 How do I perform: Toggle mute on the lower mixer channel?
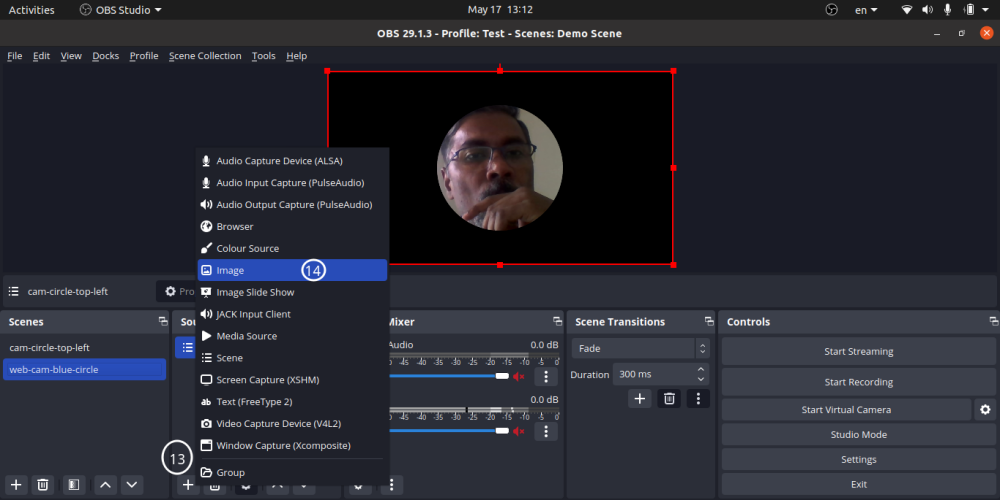518,432
